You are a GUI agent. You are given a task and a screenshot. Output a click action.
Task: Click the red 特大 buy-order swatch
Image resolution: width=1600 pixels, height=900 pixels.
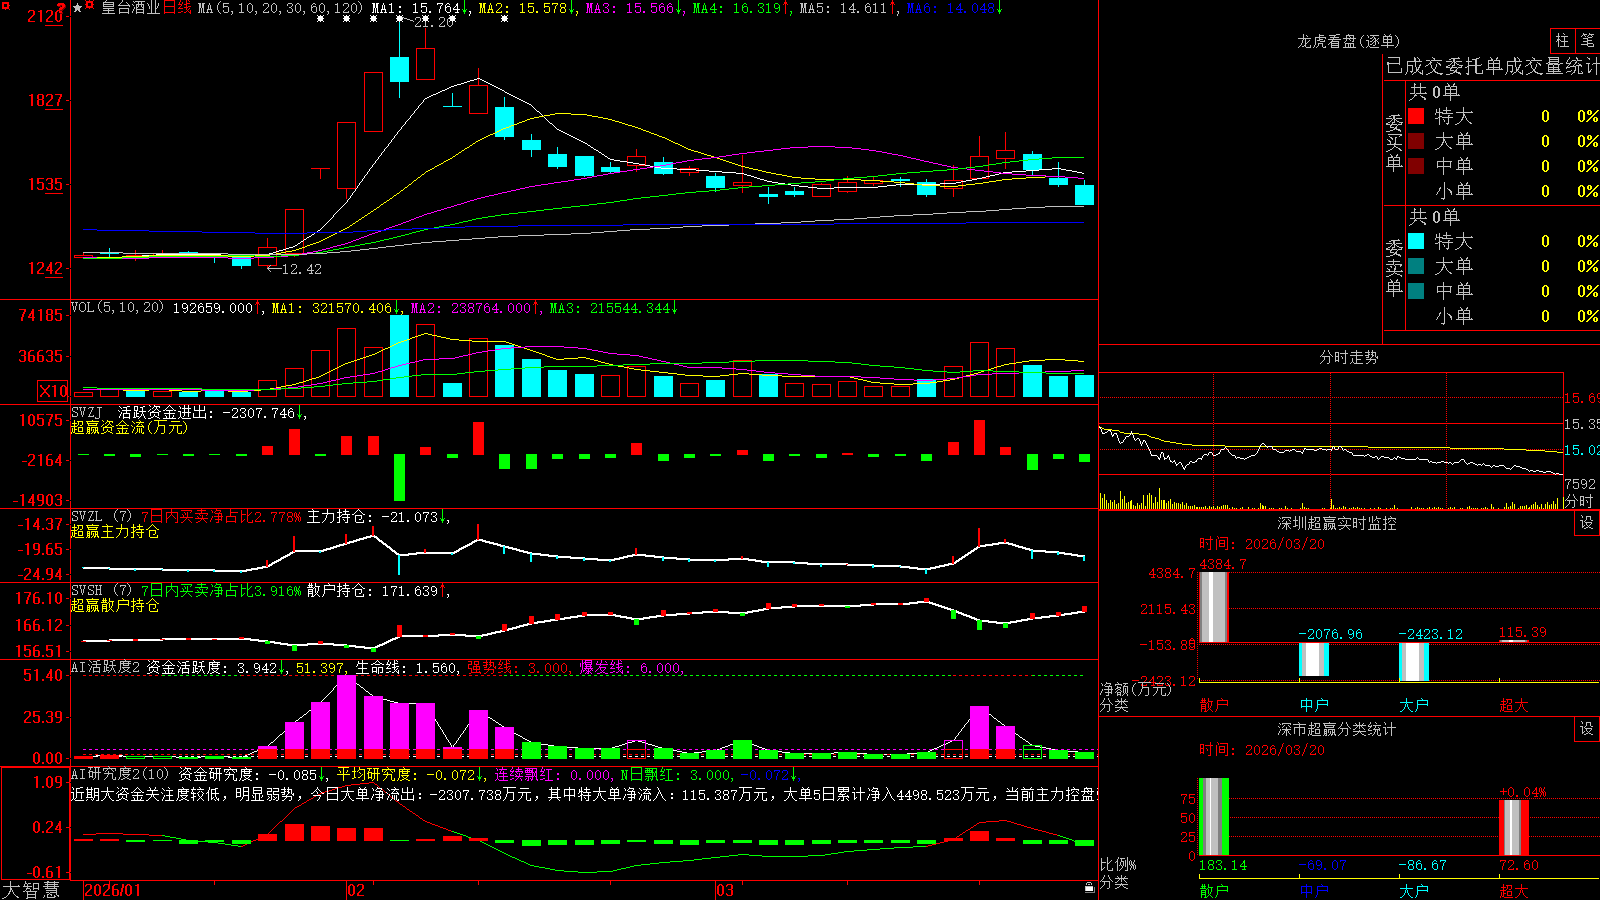tap(1416, 116)
